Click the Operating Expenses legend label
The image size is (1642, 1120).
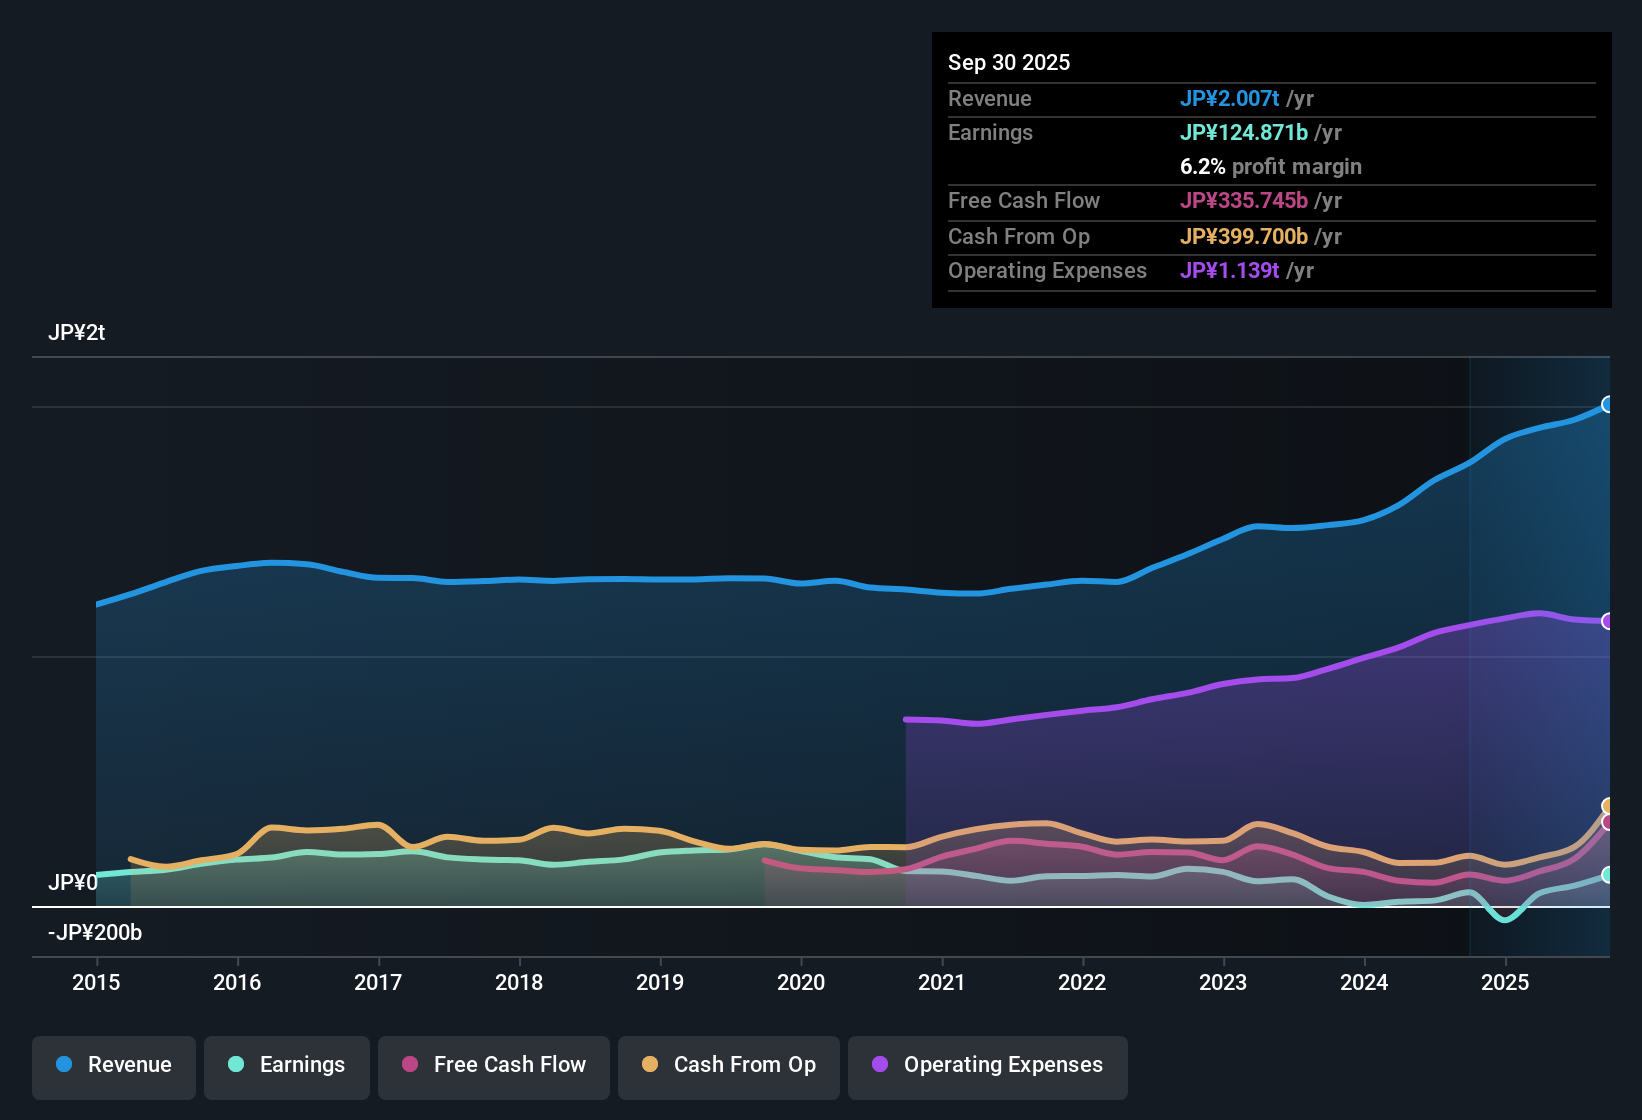[x=1002, y=1065]
